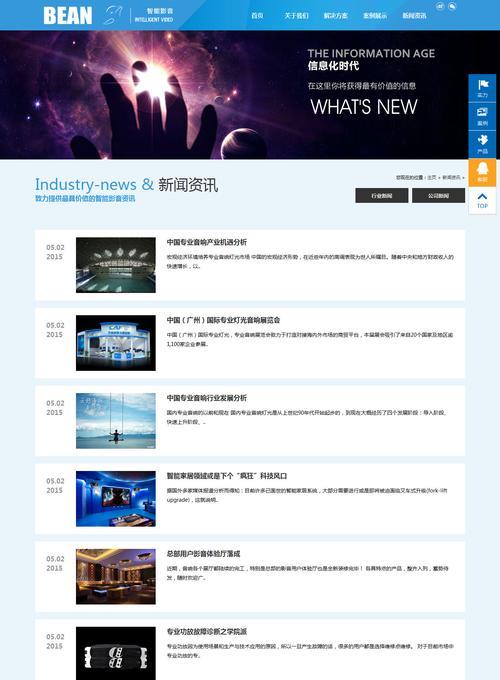This screenshot has width=500, height=680.
Task: Open the article 专业功放故障诊断之学院派
Action: (x=207, y=631)
